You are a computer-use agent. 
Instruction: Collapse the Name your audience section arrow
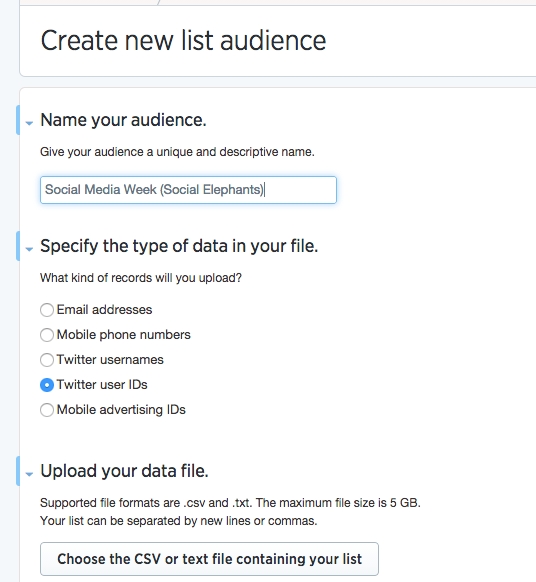point(29,123)
